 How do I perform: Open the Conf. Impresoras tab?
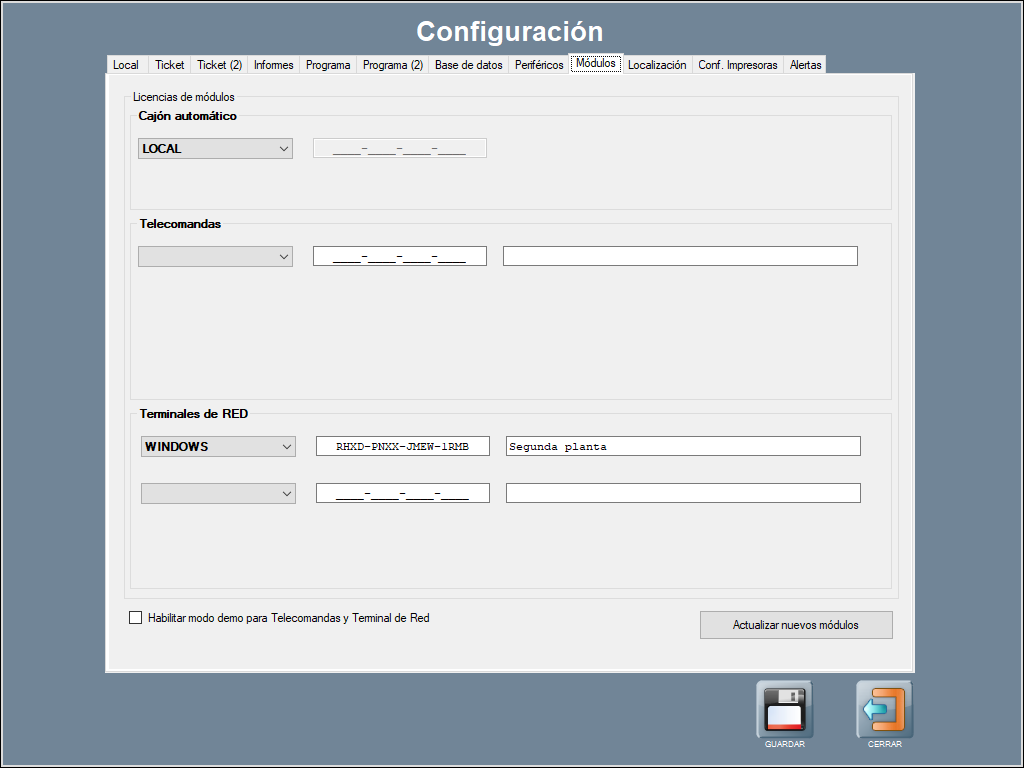click(737, 65)
